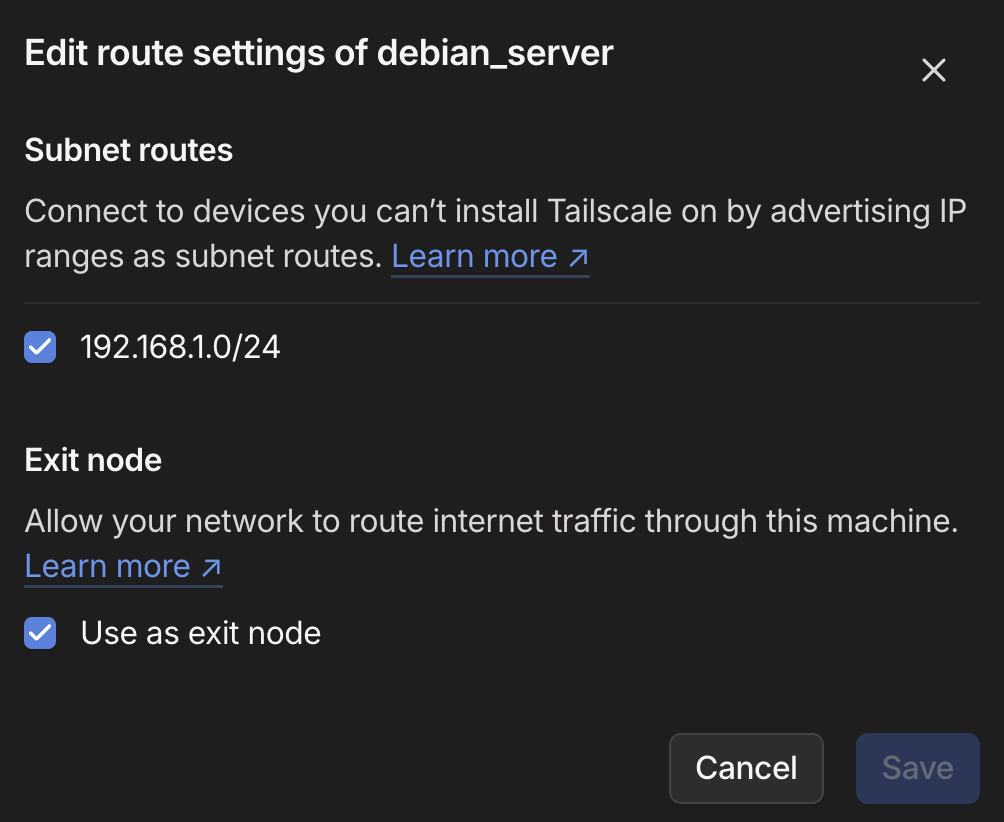
Task: Click the Save button
Action: tap(917, 768)
